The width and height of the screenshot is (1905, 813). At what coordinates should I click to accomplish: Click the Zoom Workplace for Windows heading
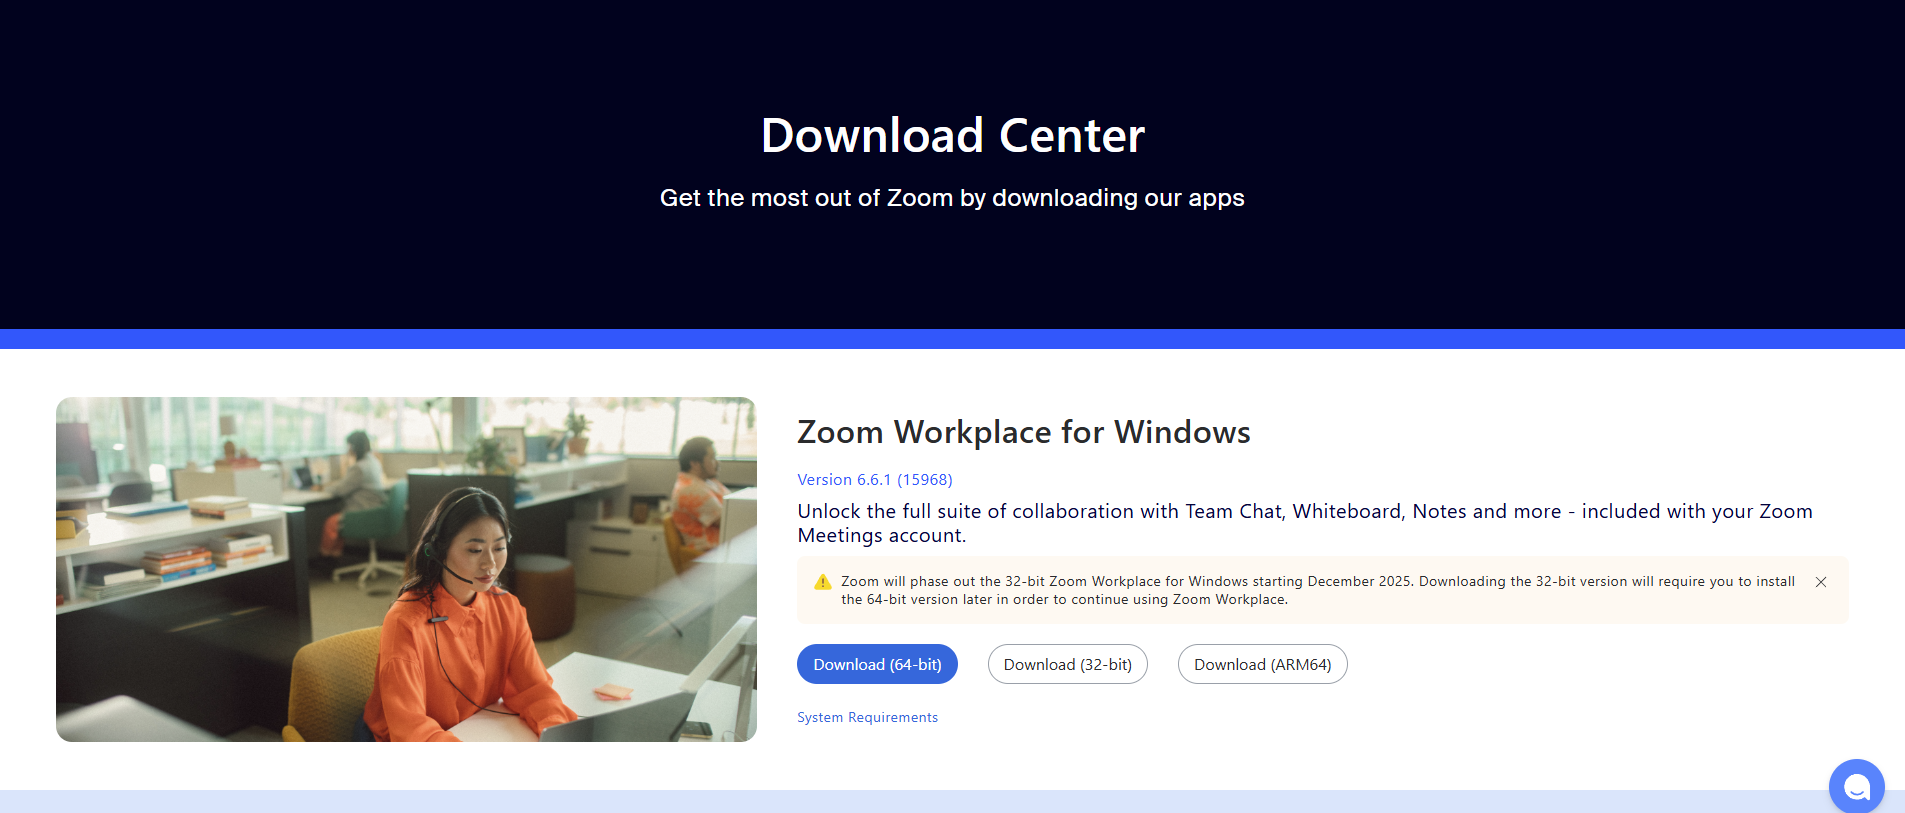point(1024,432)
